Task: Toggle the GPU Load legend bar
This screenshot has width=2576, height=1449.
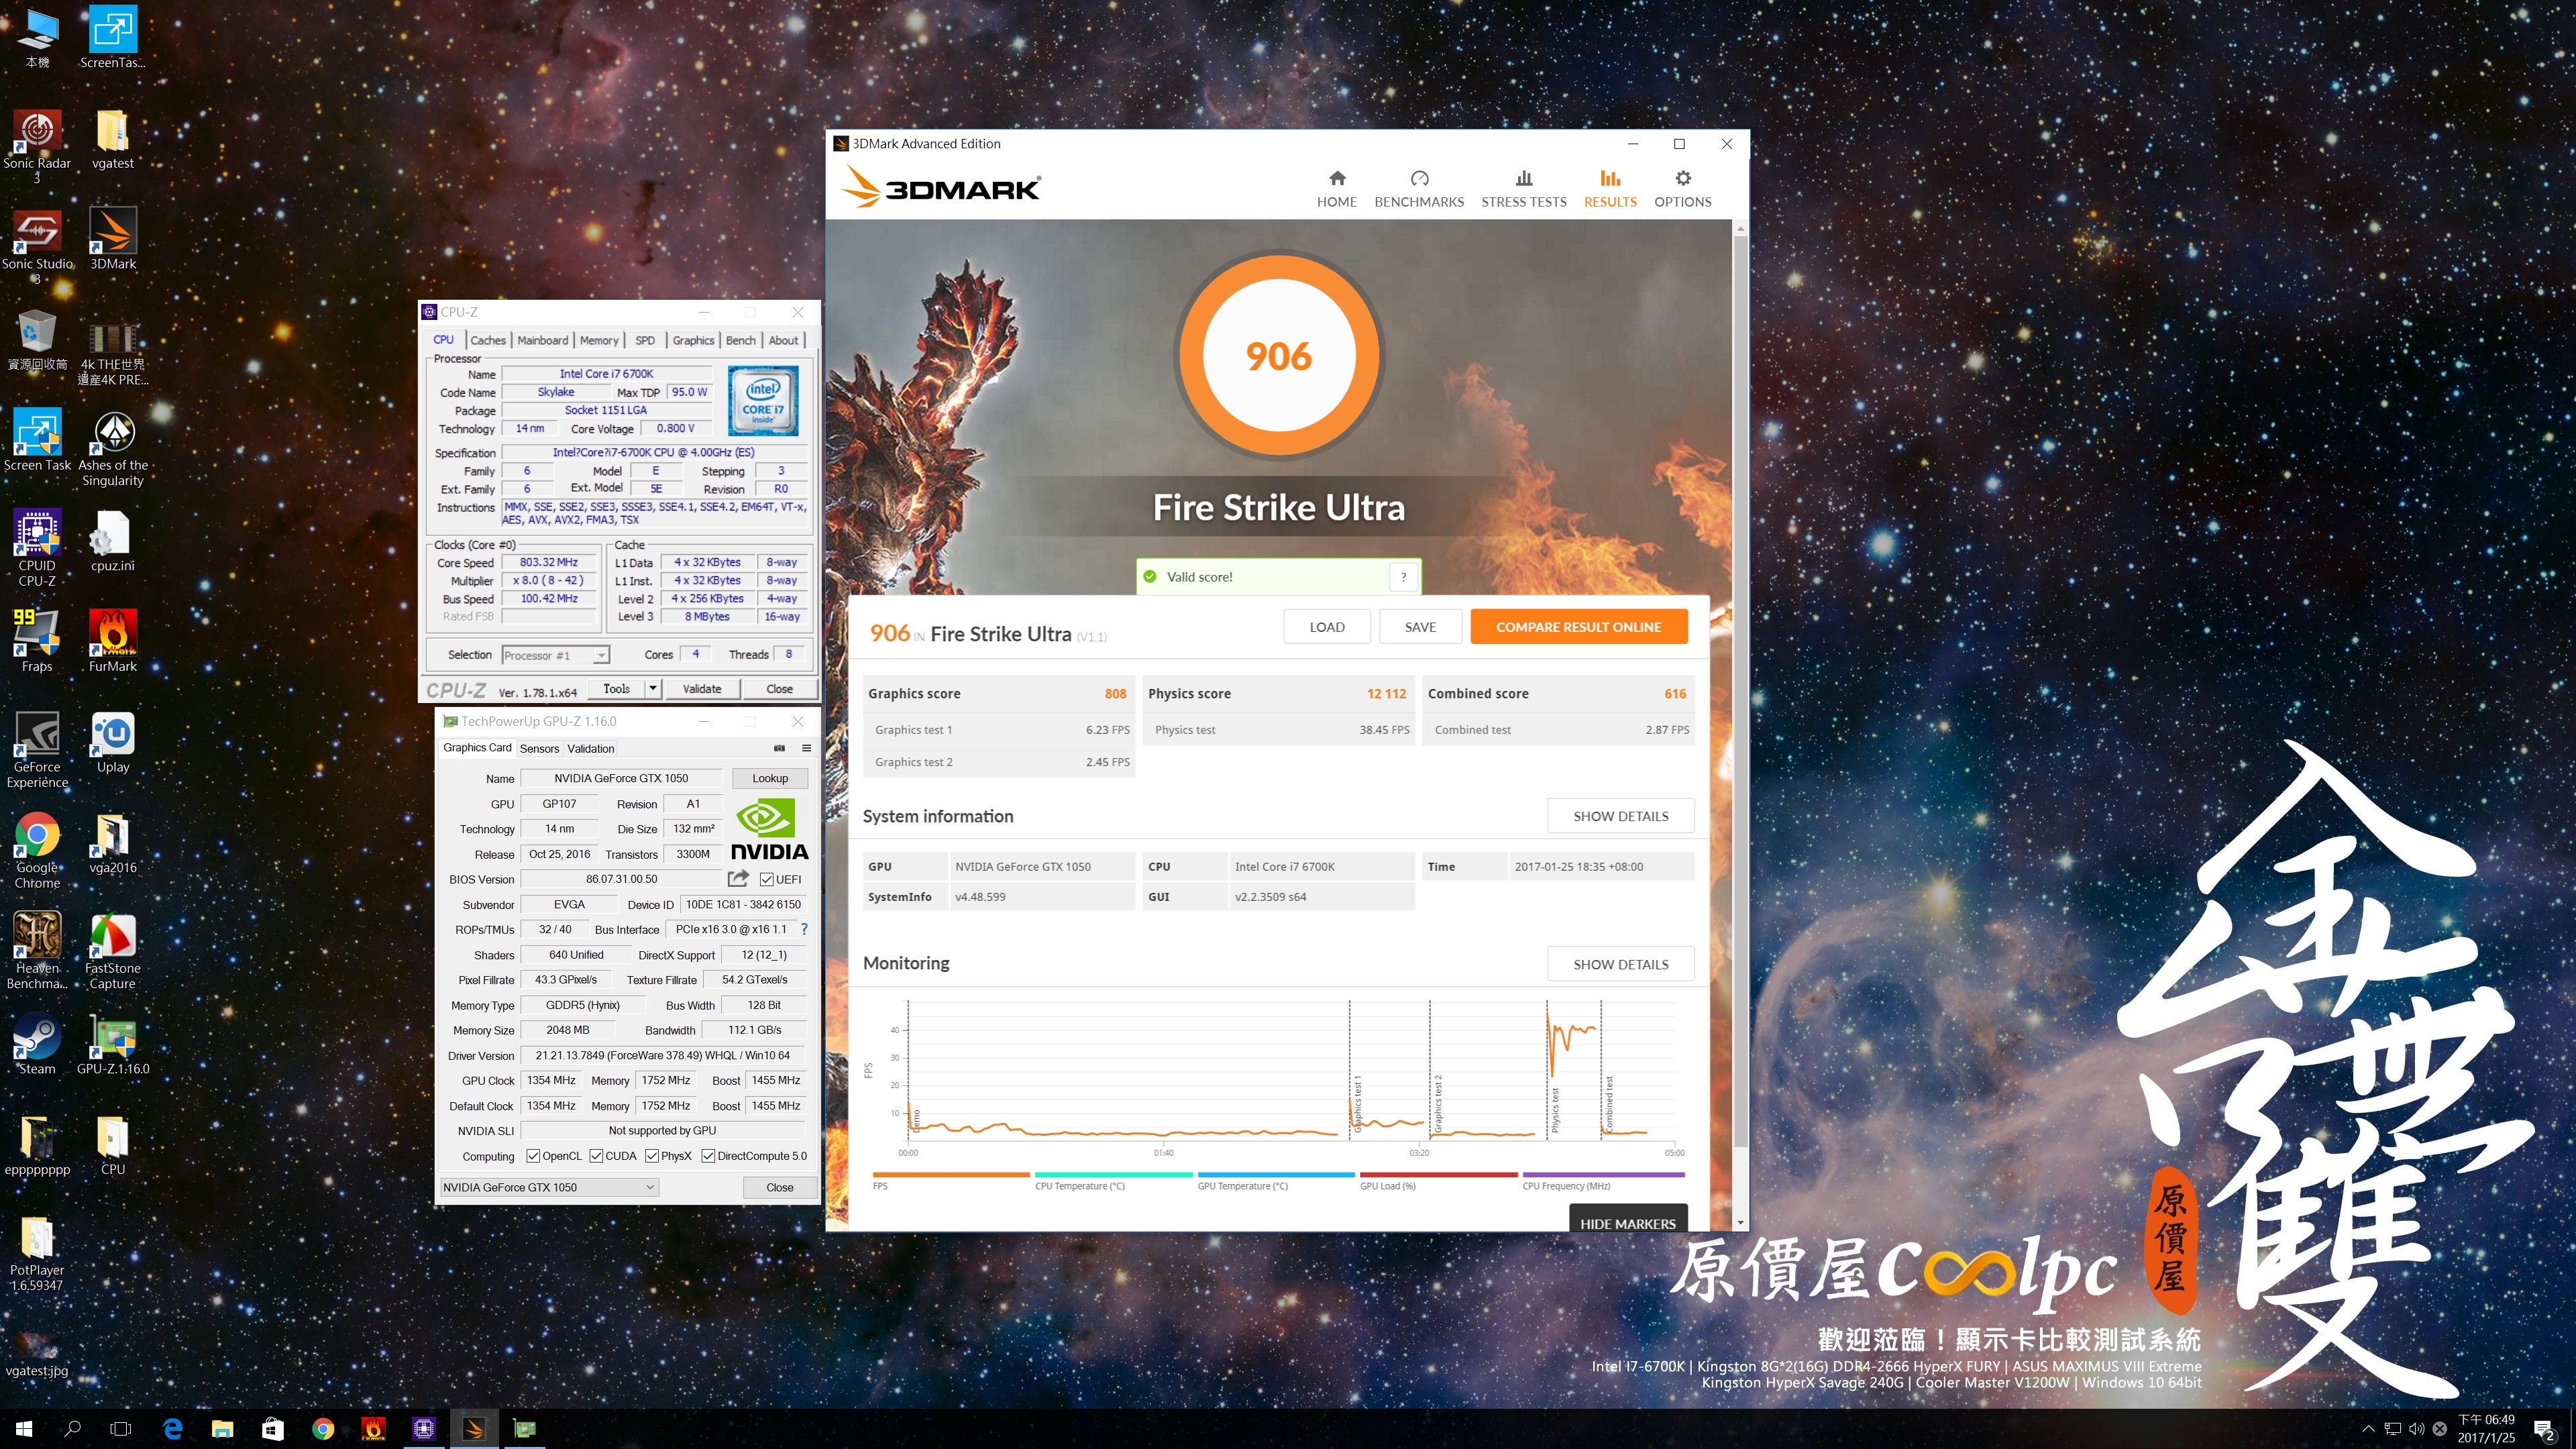Action: tap(1438, 1175)
